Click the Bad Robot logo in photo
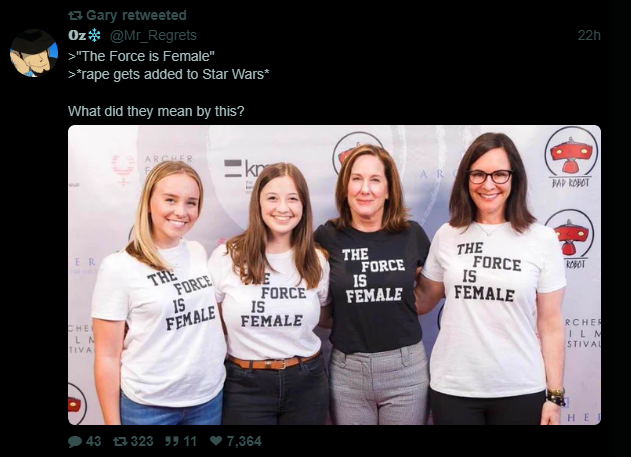 click(x=571, y=157)
